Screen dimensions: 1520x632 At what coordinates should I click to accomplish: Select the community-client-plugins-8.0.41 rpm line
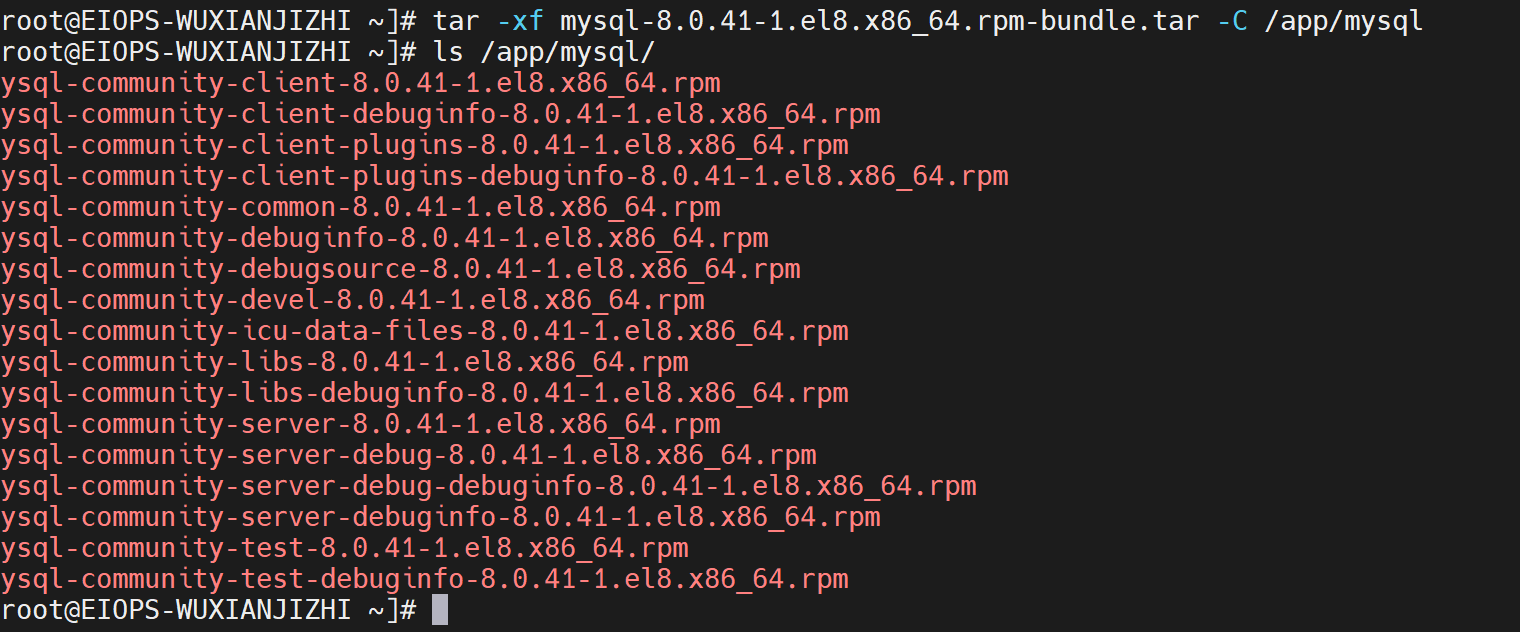(x=424, y=145)
